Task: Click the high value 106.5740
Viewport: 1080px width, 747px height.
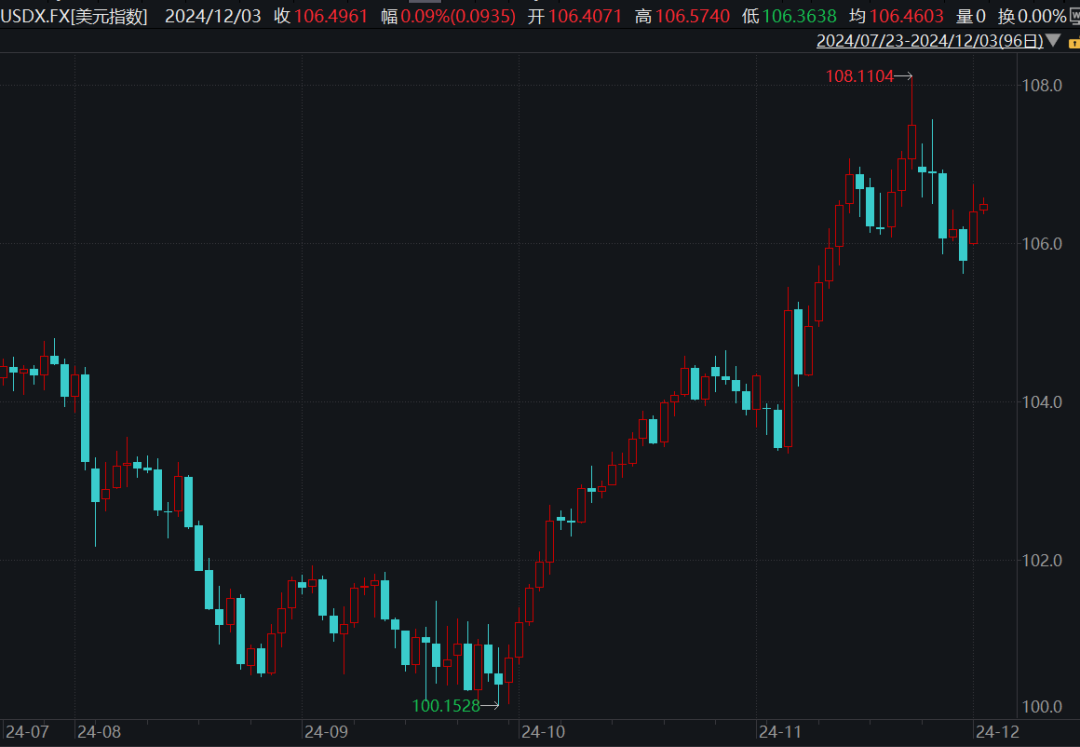Action: coord(692,16)
